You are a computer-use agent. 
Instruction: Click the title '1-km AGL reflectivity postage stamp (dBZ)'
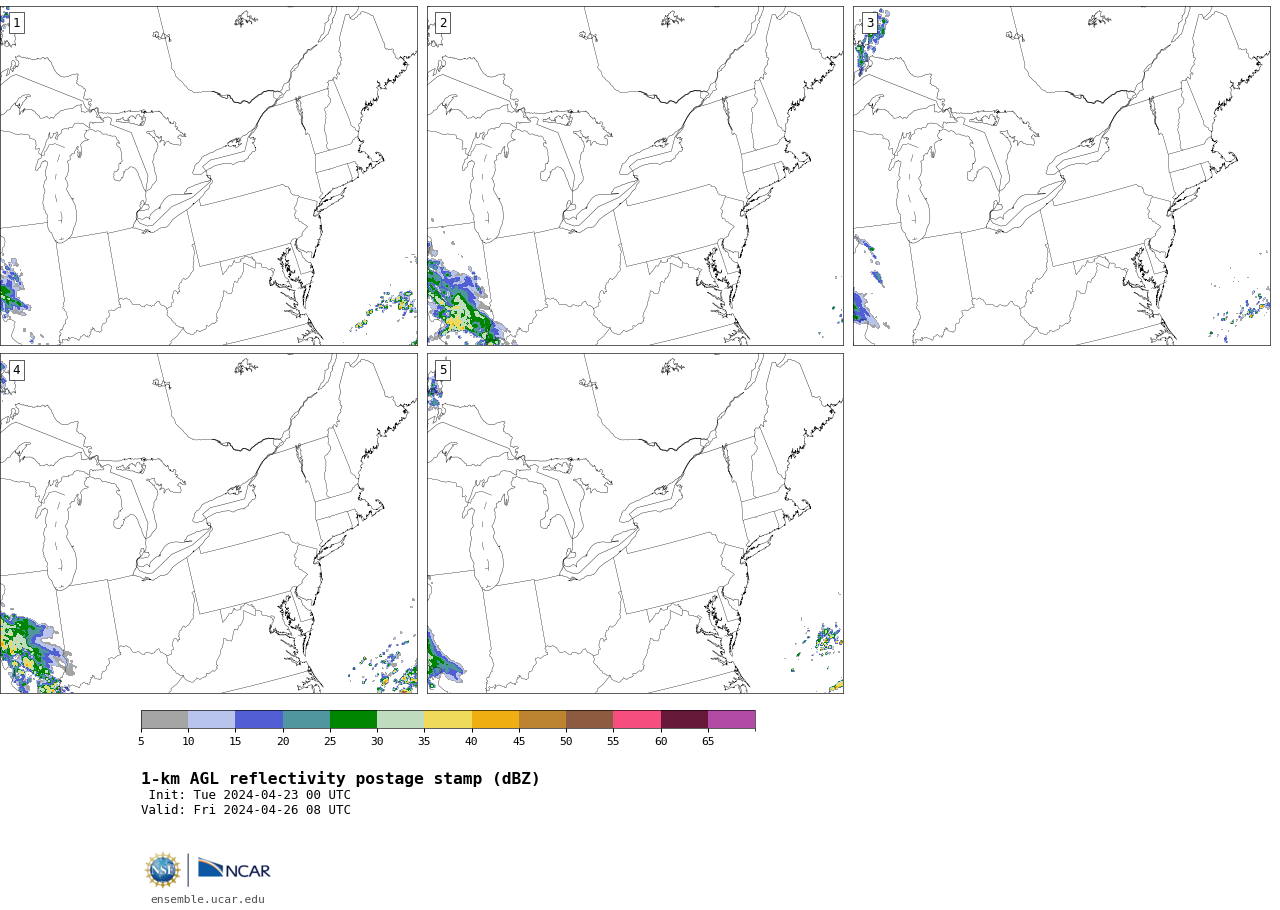340,779
